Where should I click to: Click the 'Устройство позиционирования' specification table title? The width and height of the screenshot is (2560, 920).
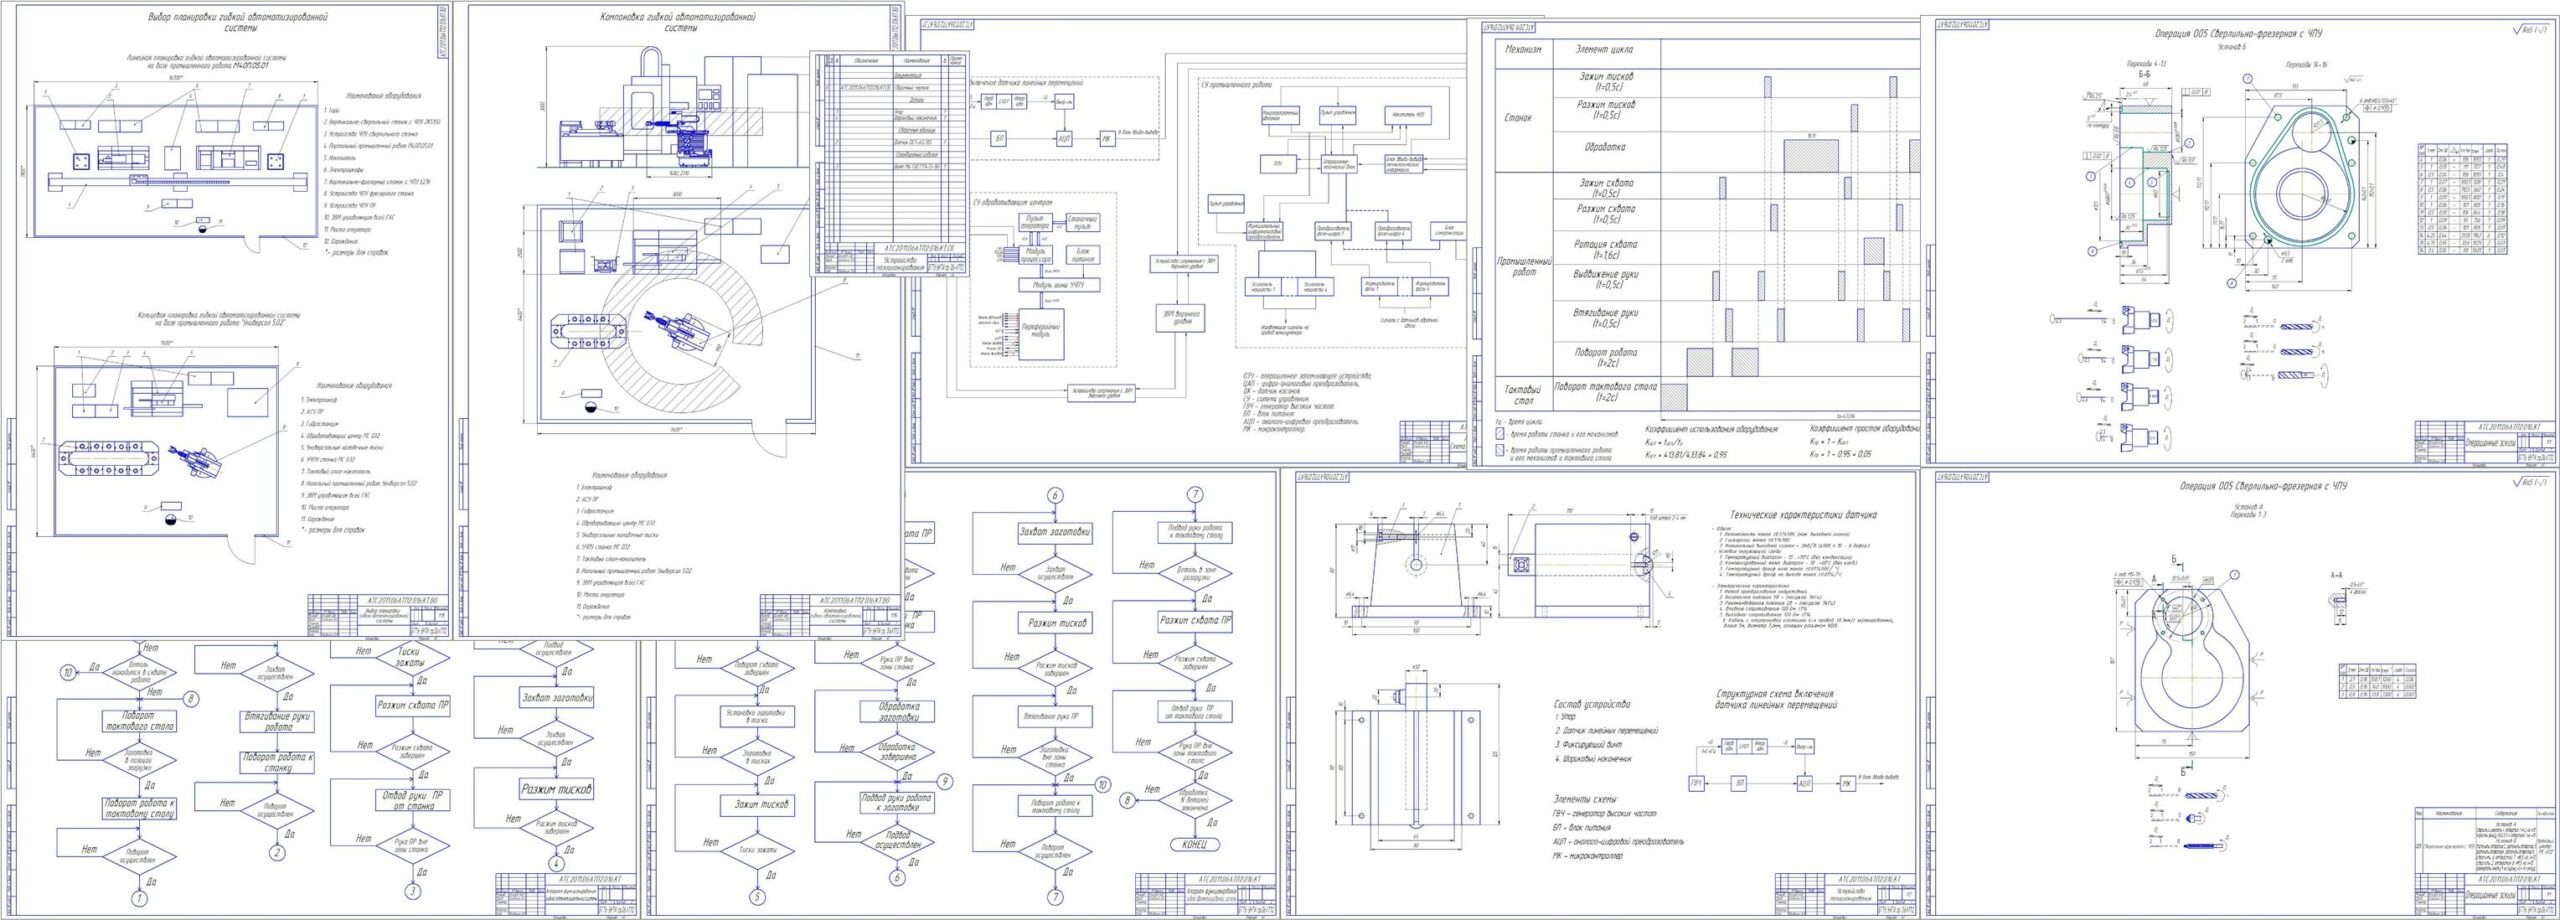click(901, 265)
